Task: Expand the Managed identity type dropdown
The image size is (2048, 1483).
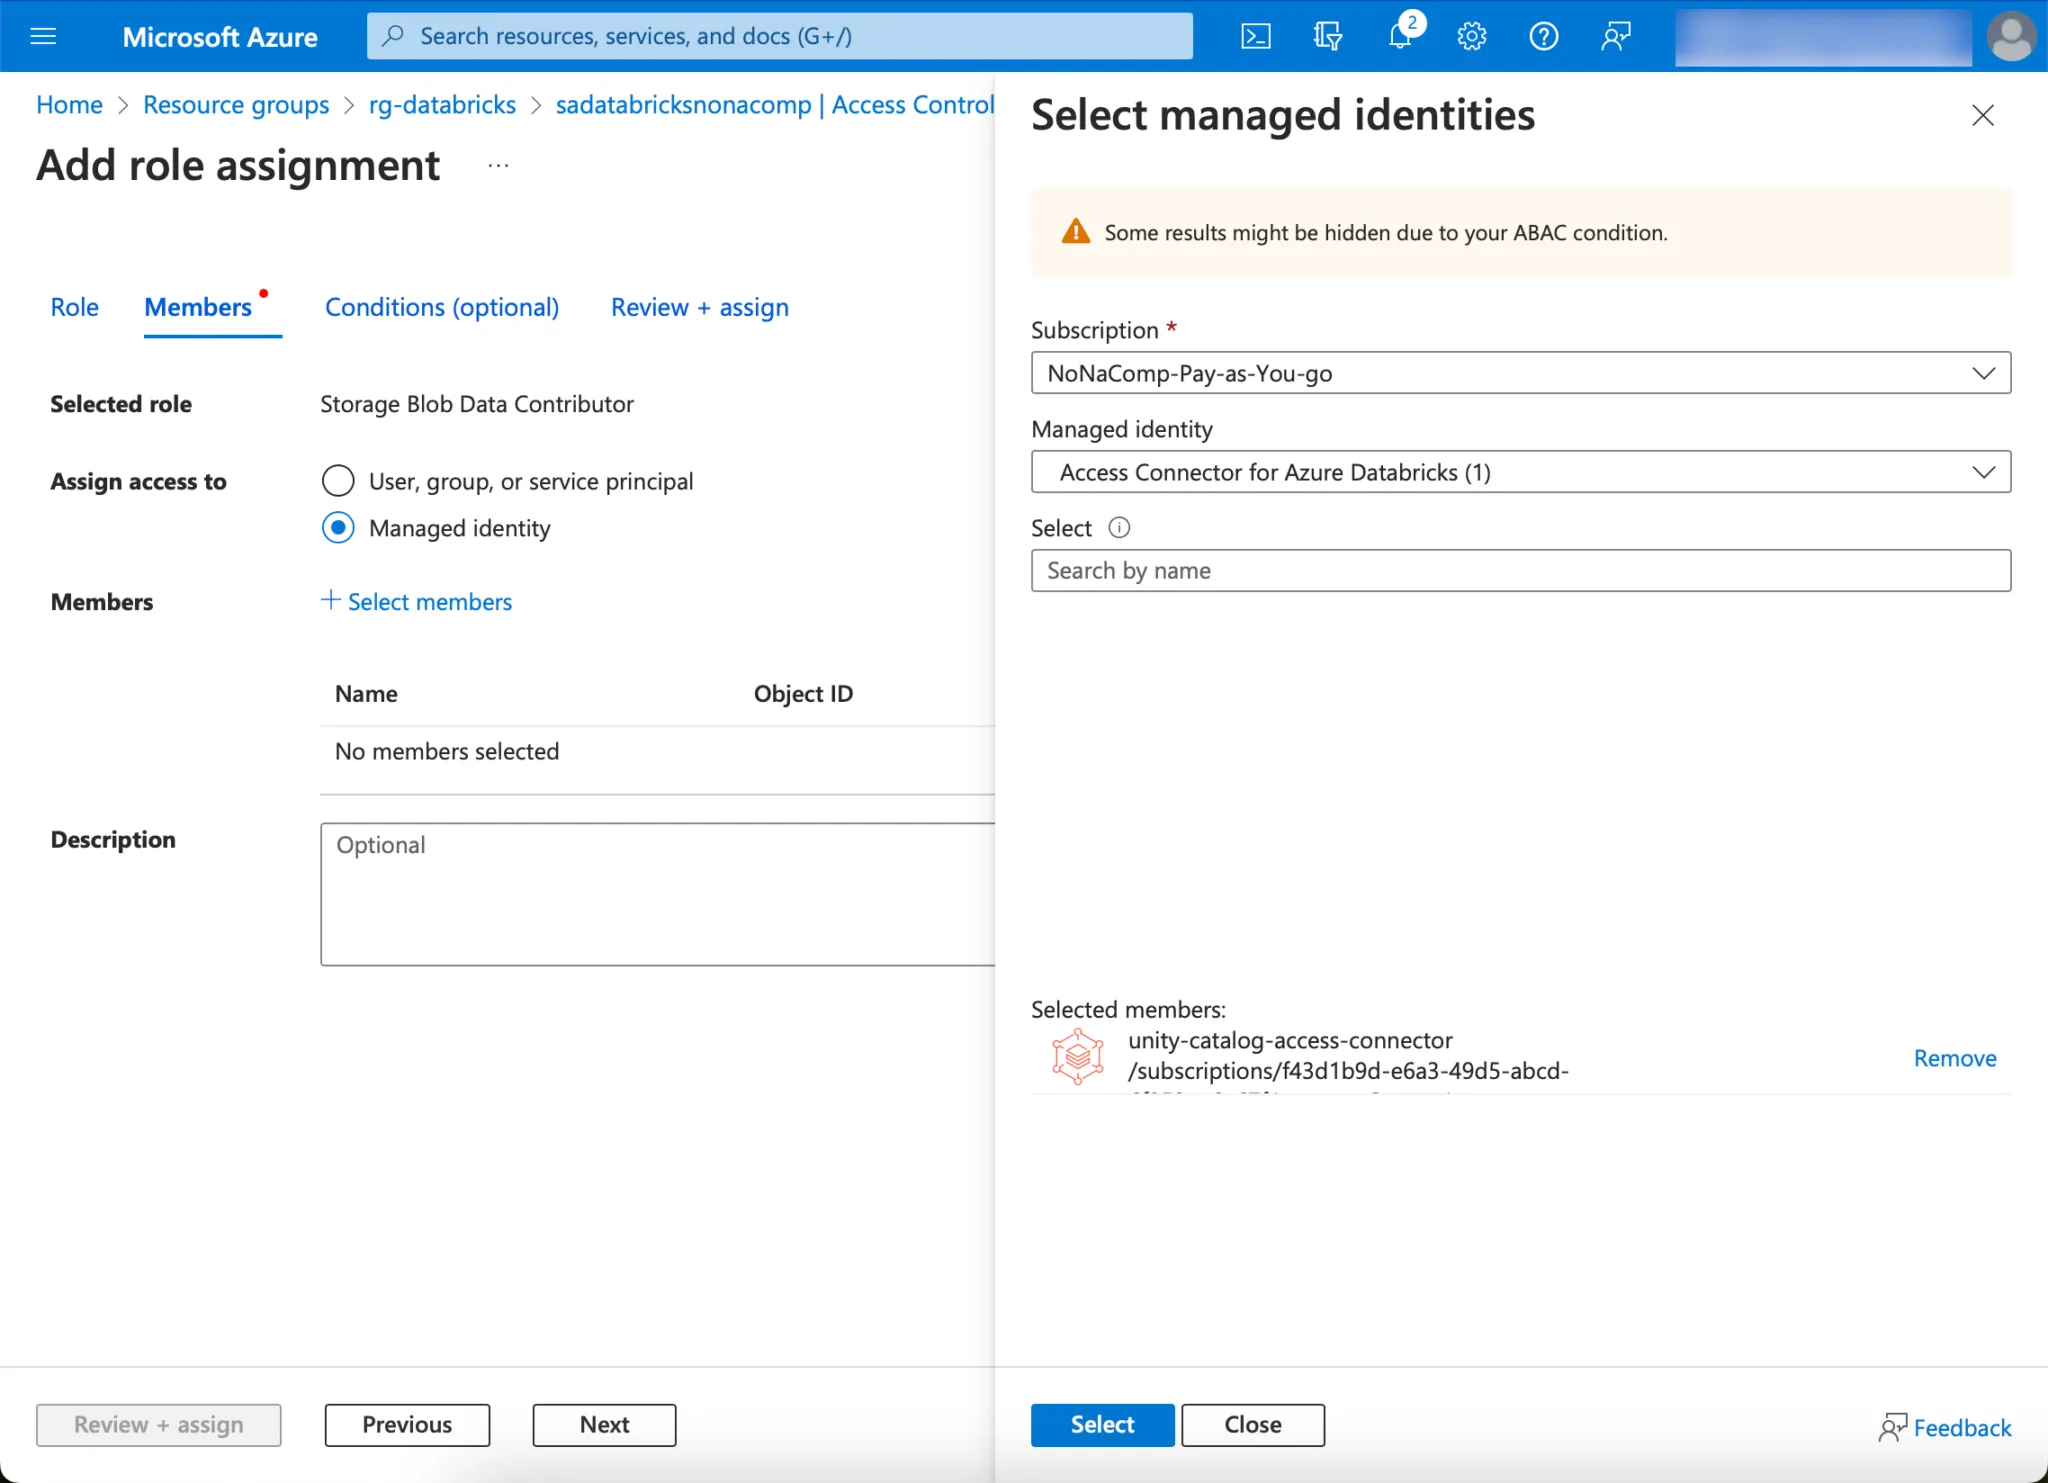Action: [1520, 472]
